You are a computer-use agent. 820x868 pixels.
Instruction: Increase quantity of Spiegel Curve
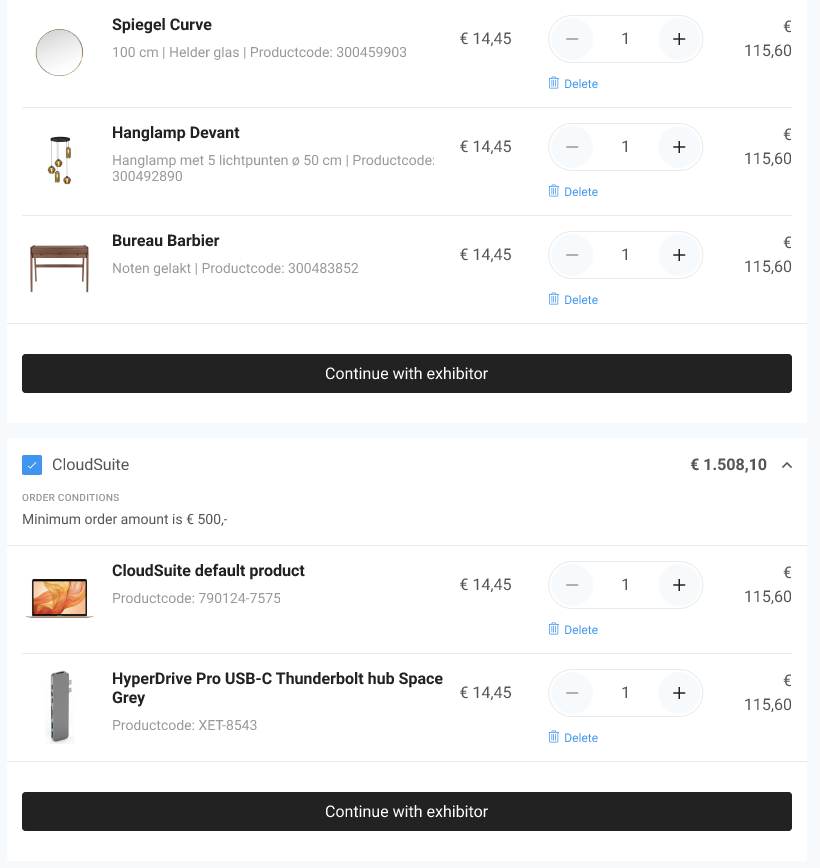click(679, 39)
